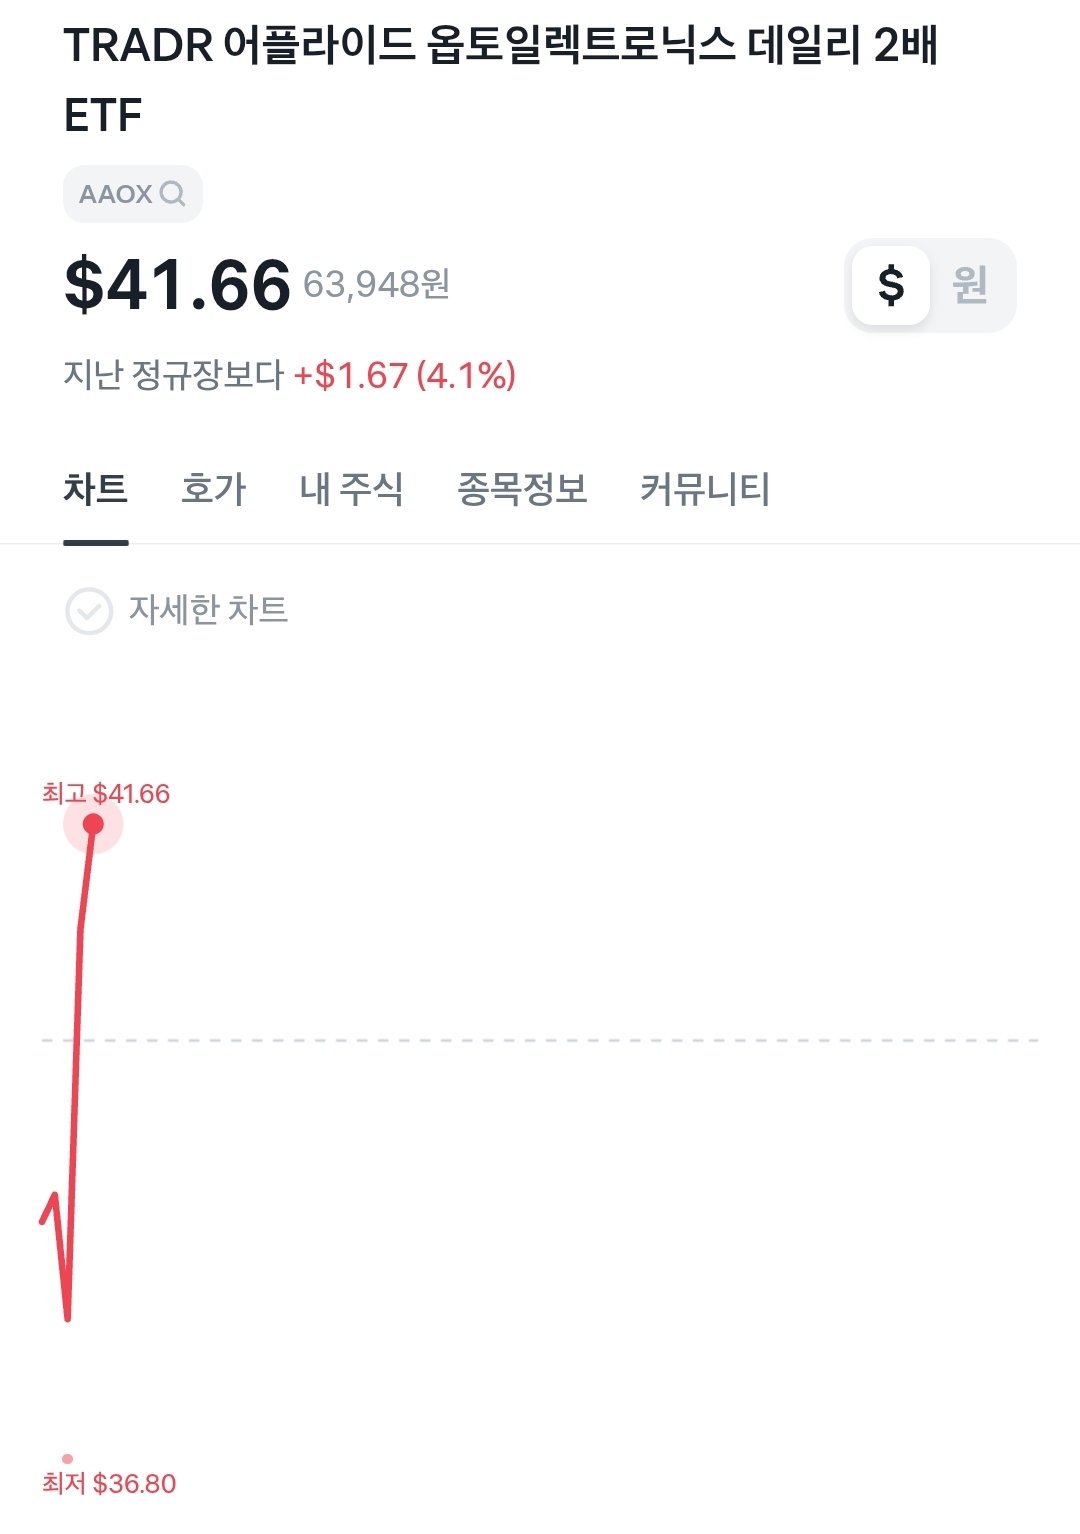1080x1534 pixels.
Task: Tap the highest-price red dot on chart
Action: pyautogui.click(x=93, y=824)
